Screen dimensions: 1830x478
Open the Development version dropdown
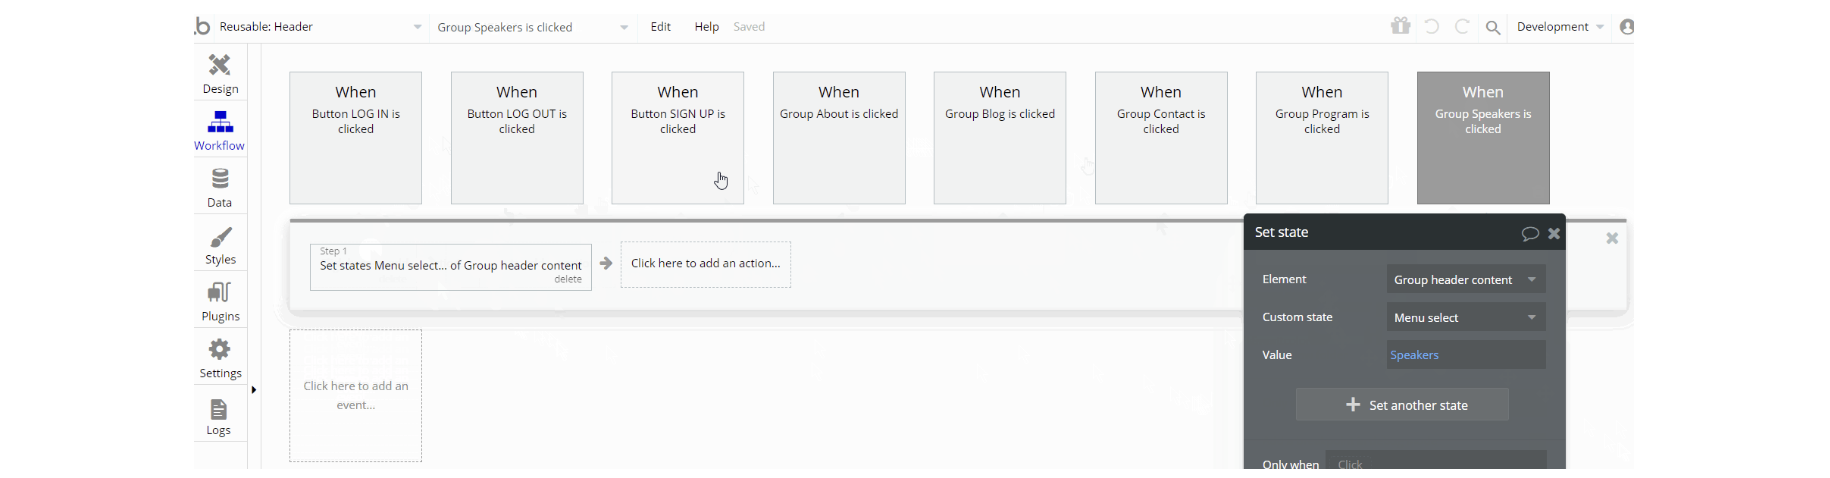point(1560,27)
